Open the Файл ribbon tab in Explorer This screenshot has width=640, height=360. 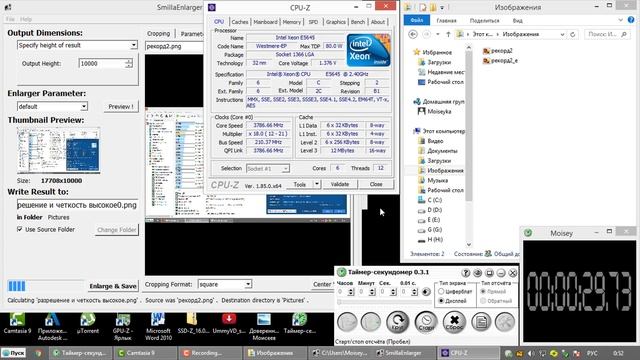[x=416, y=20]
